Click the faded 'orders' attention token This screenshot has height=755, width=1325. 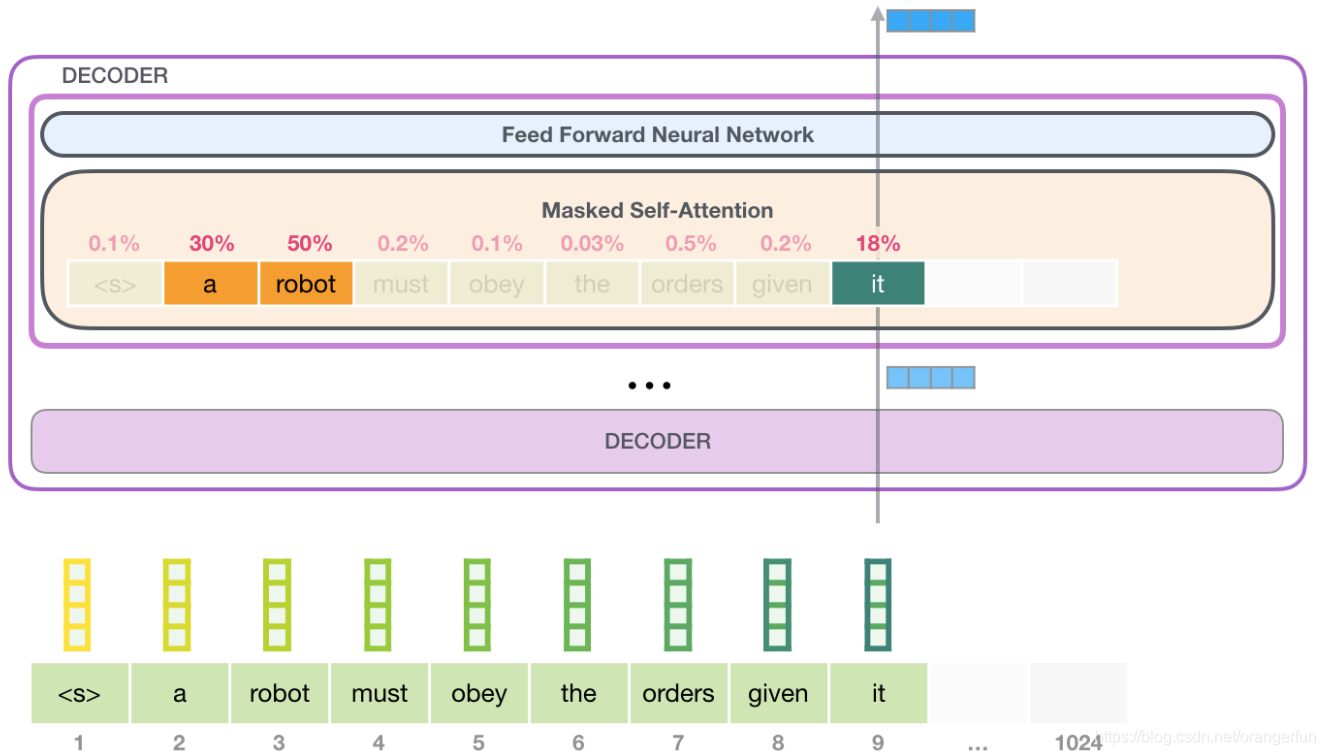point(687,284)
